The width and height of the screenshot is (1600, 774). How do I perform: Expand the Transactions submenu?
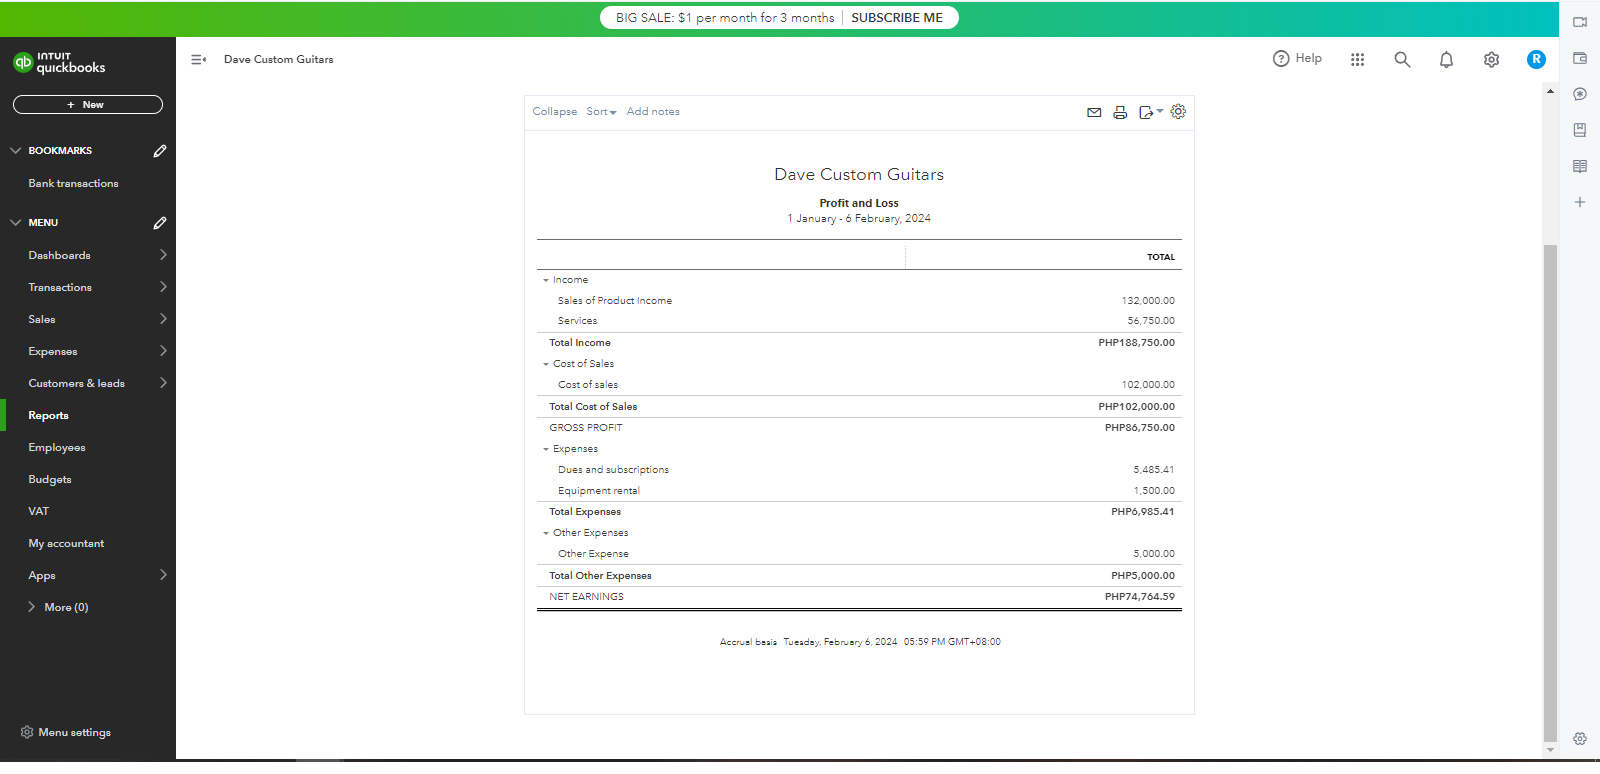163,287
